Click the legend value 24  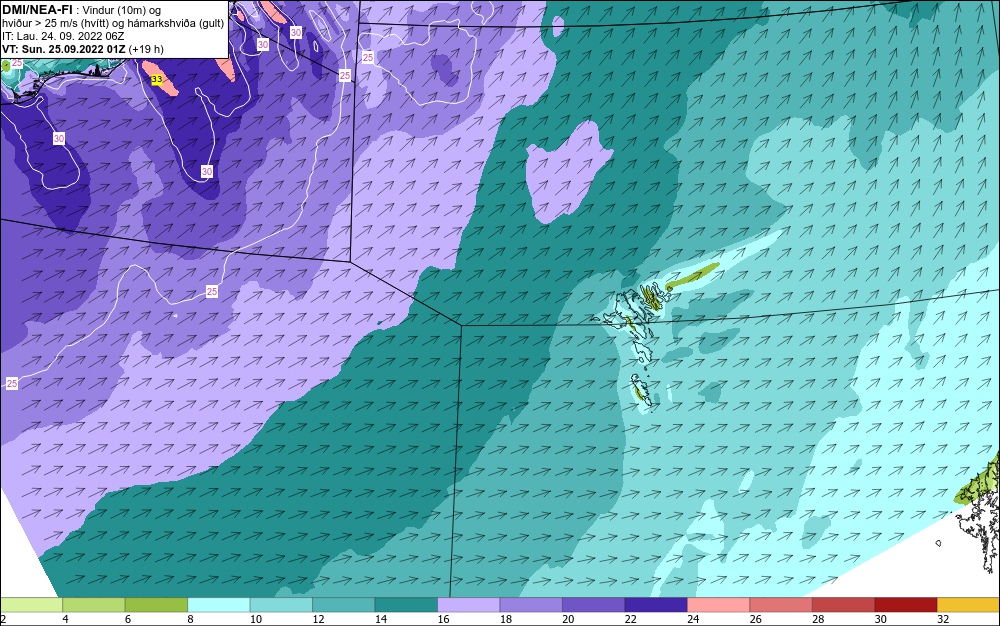pos(693,619)
